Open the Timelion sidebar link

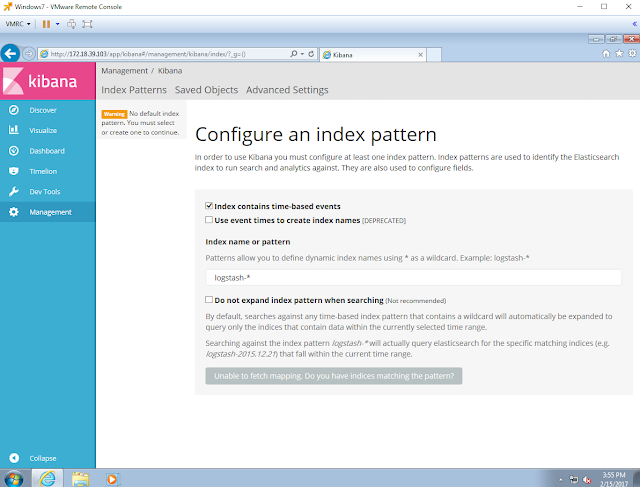(43, 171)
